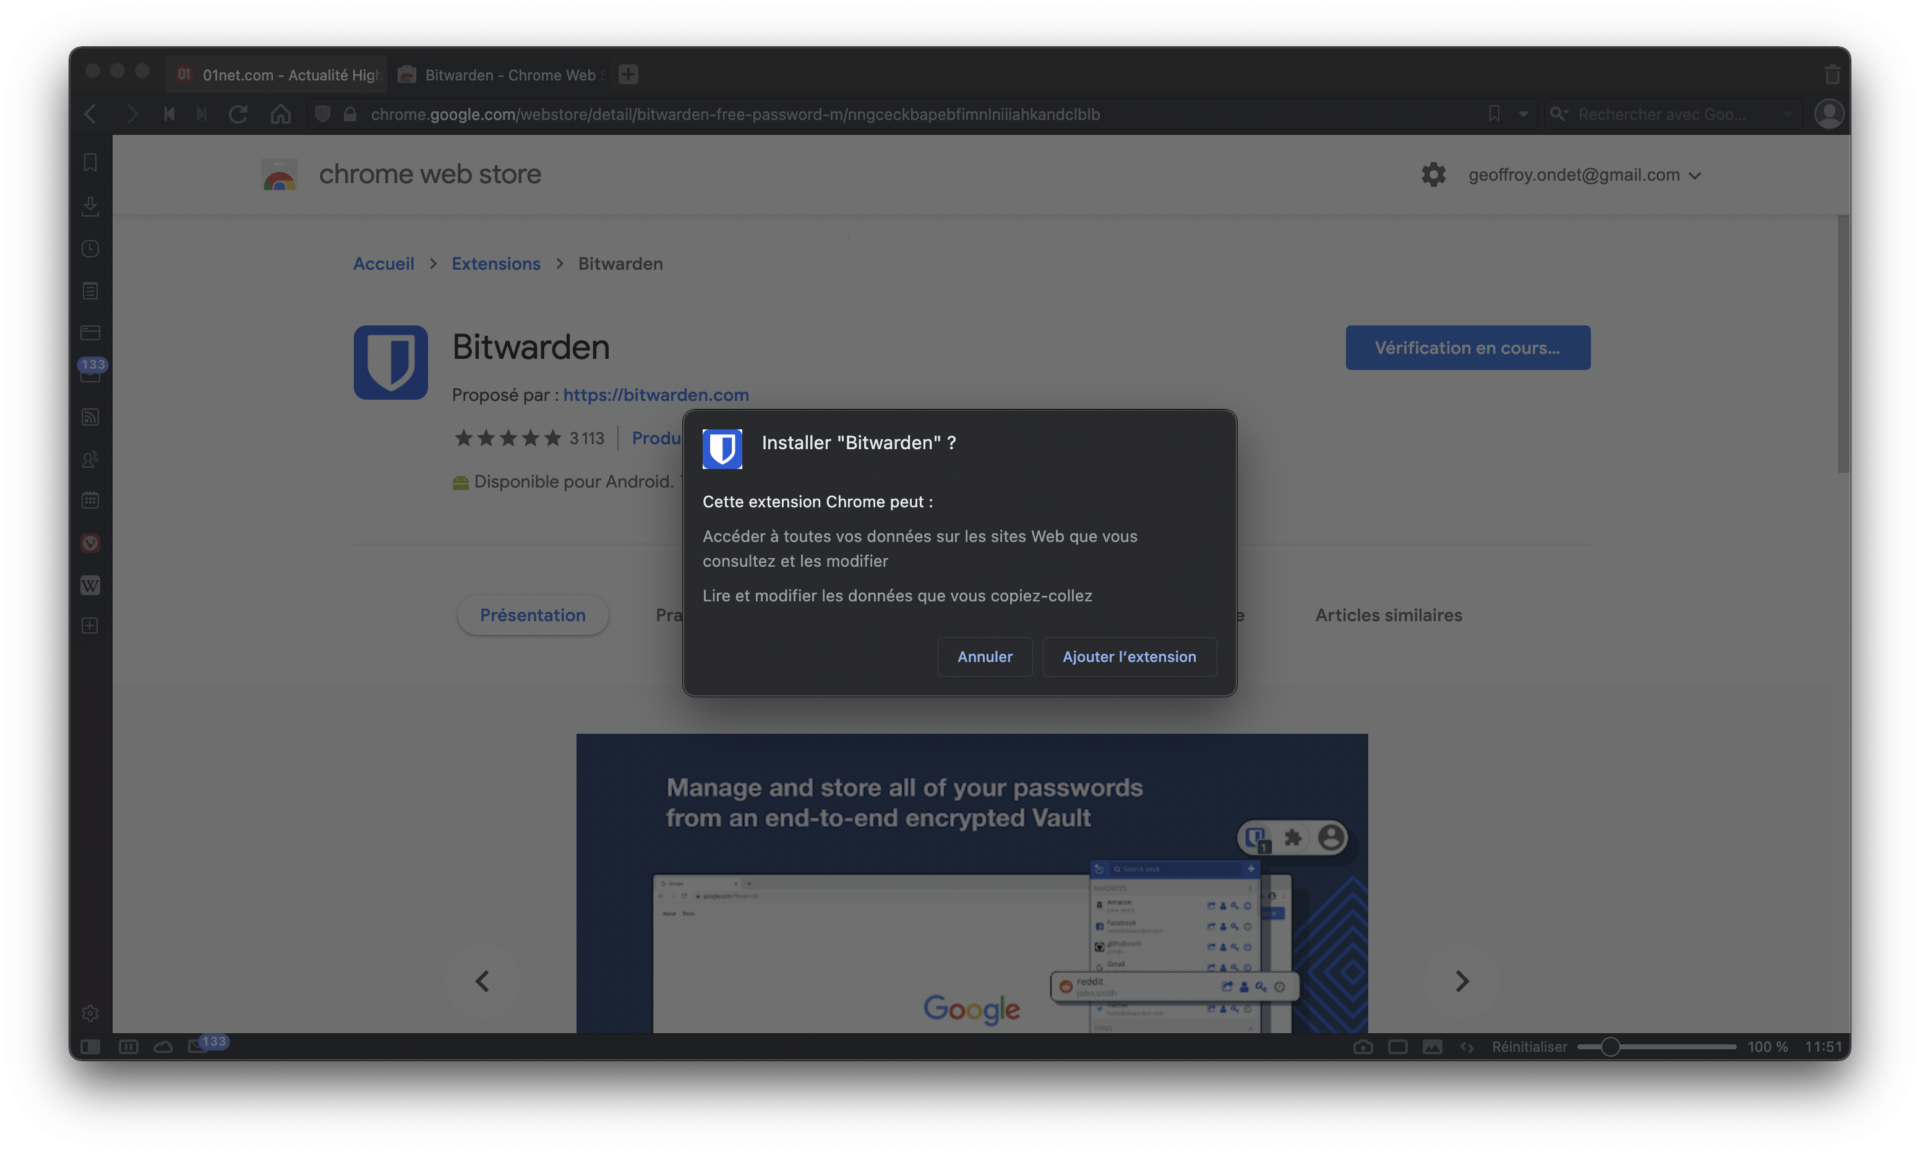Click the 11:51 clock in status bar
The width and height of the screenshot is (1920, 1152).
coord(1823,1047)
